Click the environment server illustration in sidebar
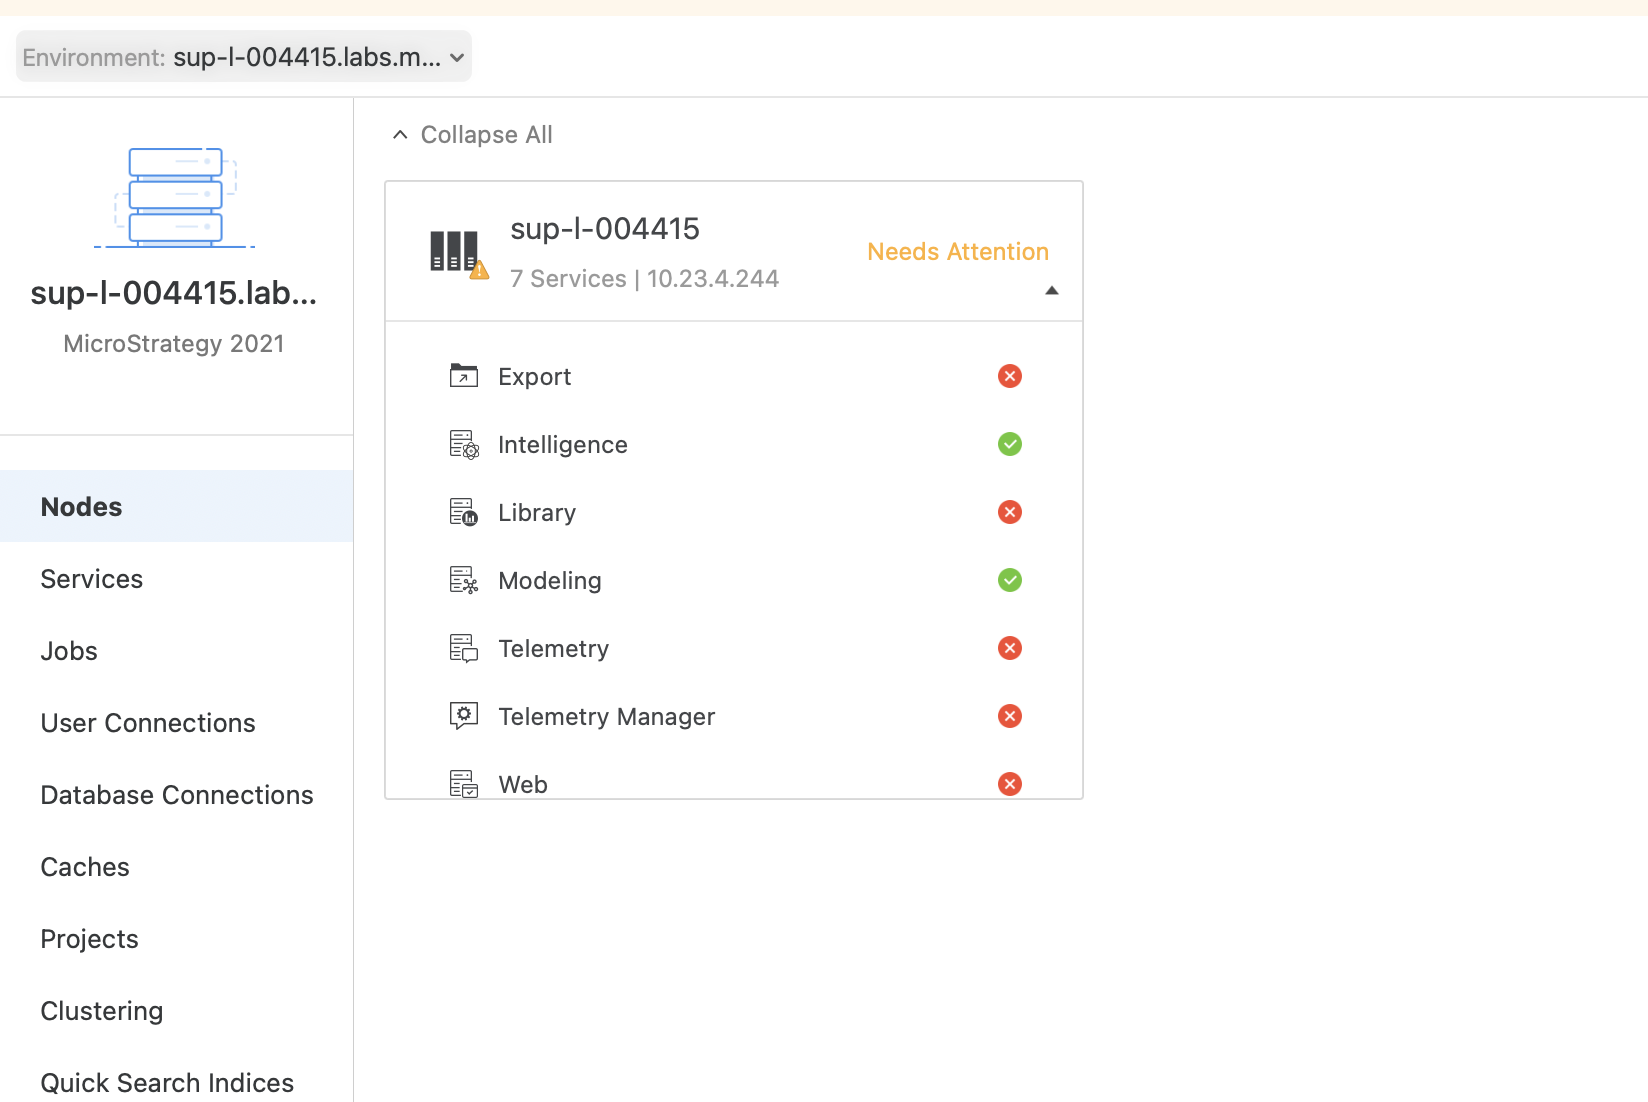Viewport: 1648px width, 1102px height. (175, 197)
